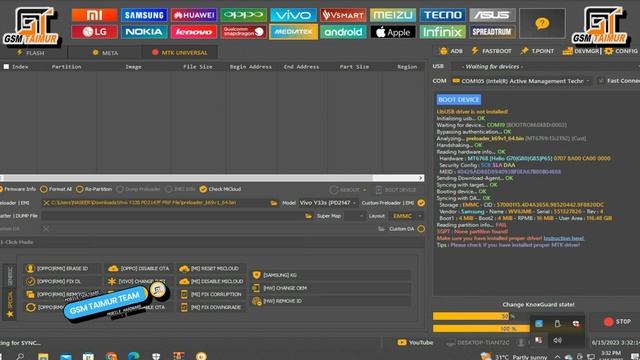This screenshot has width=640, height=360.
Task: Run [OPPO|RMX] Erase ID
Action: coord(62,269)
